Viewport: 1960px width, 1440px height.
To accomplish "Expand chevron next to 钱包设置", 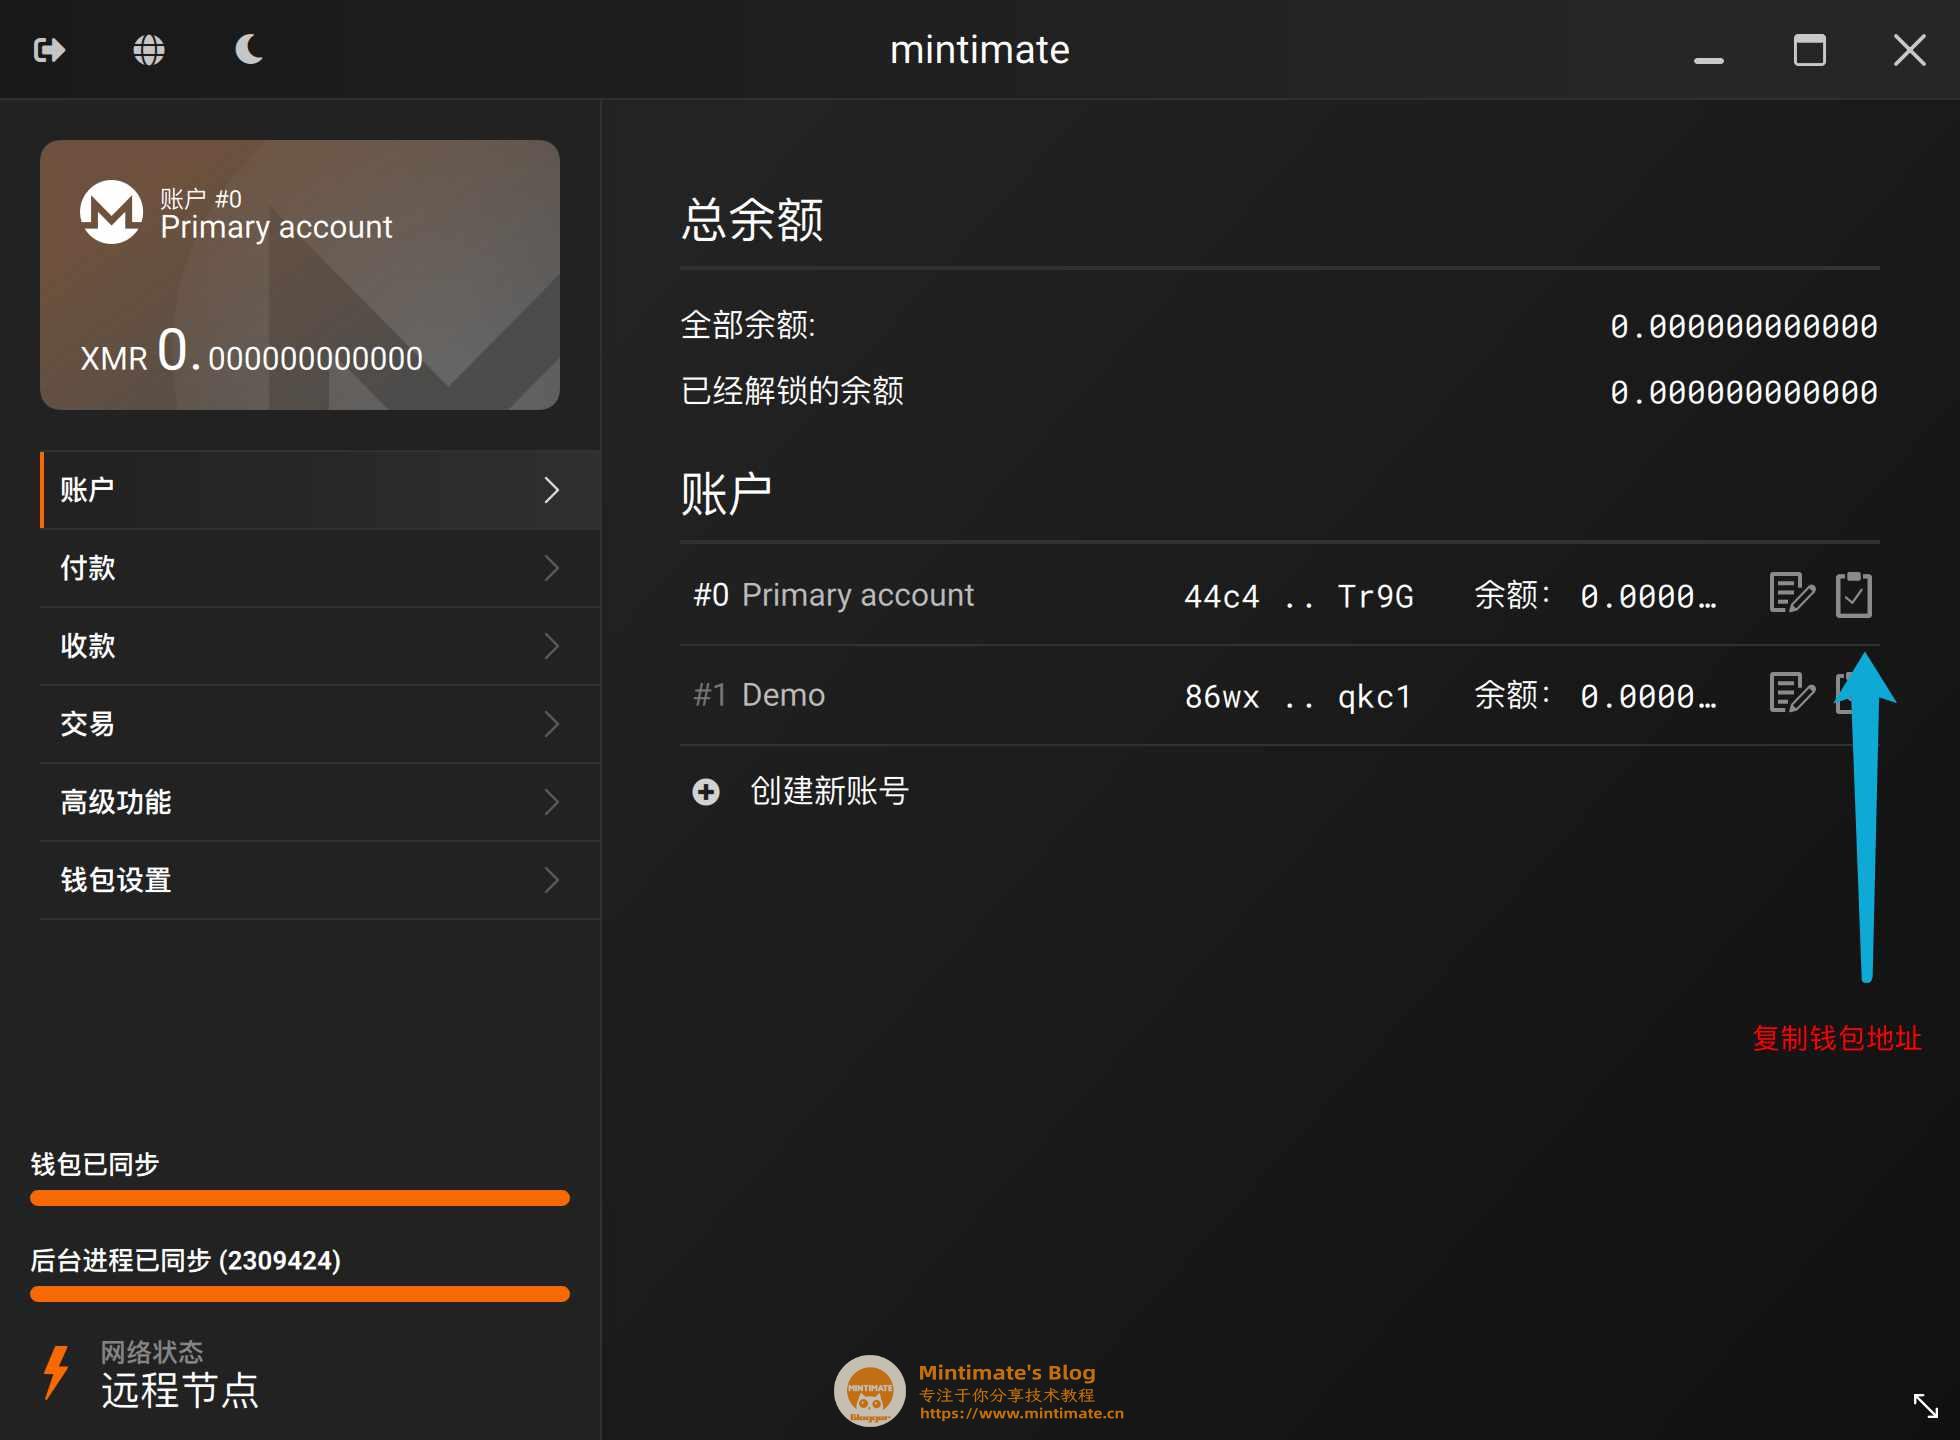I will [551, 880].
